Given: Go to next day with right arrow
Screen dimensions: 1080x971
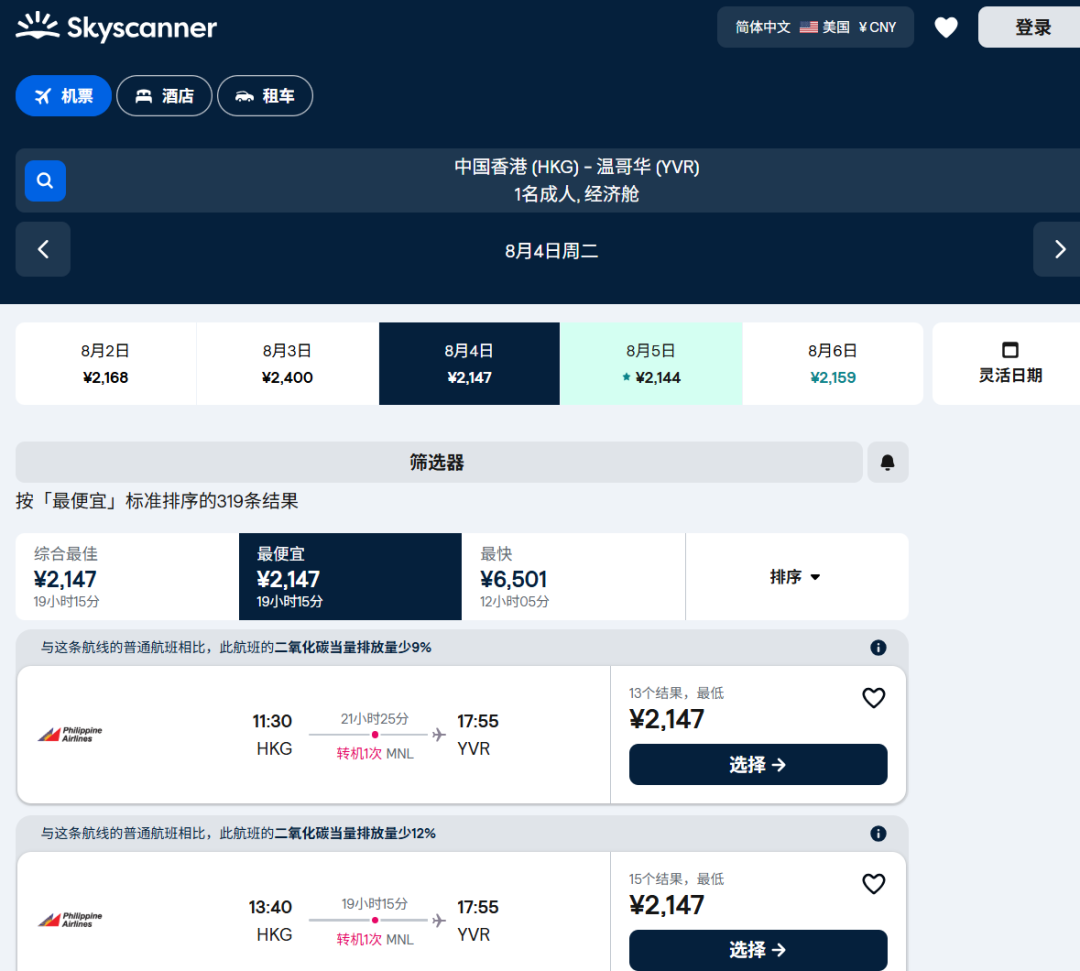Looking at the screenshot, I should pyautogui.click(x=1059, y=250).
